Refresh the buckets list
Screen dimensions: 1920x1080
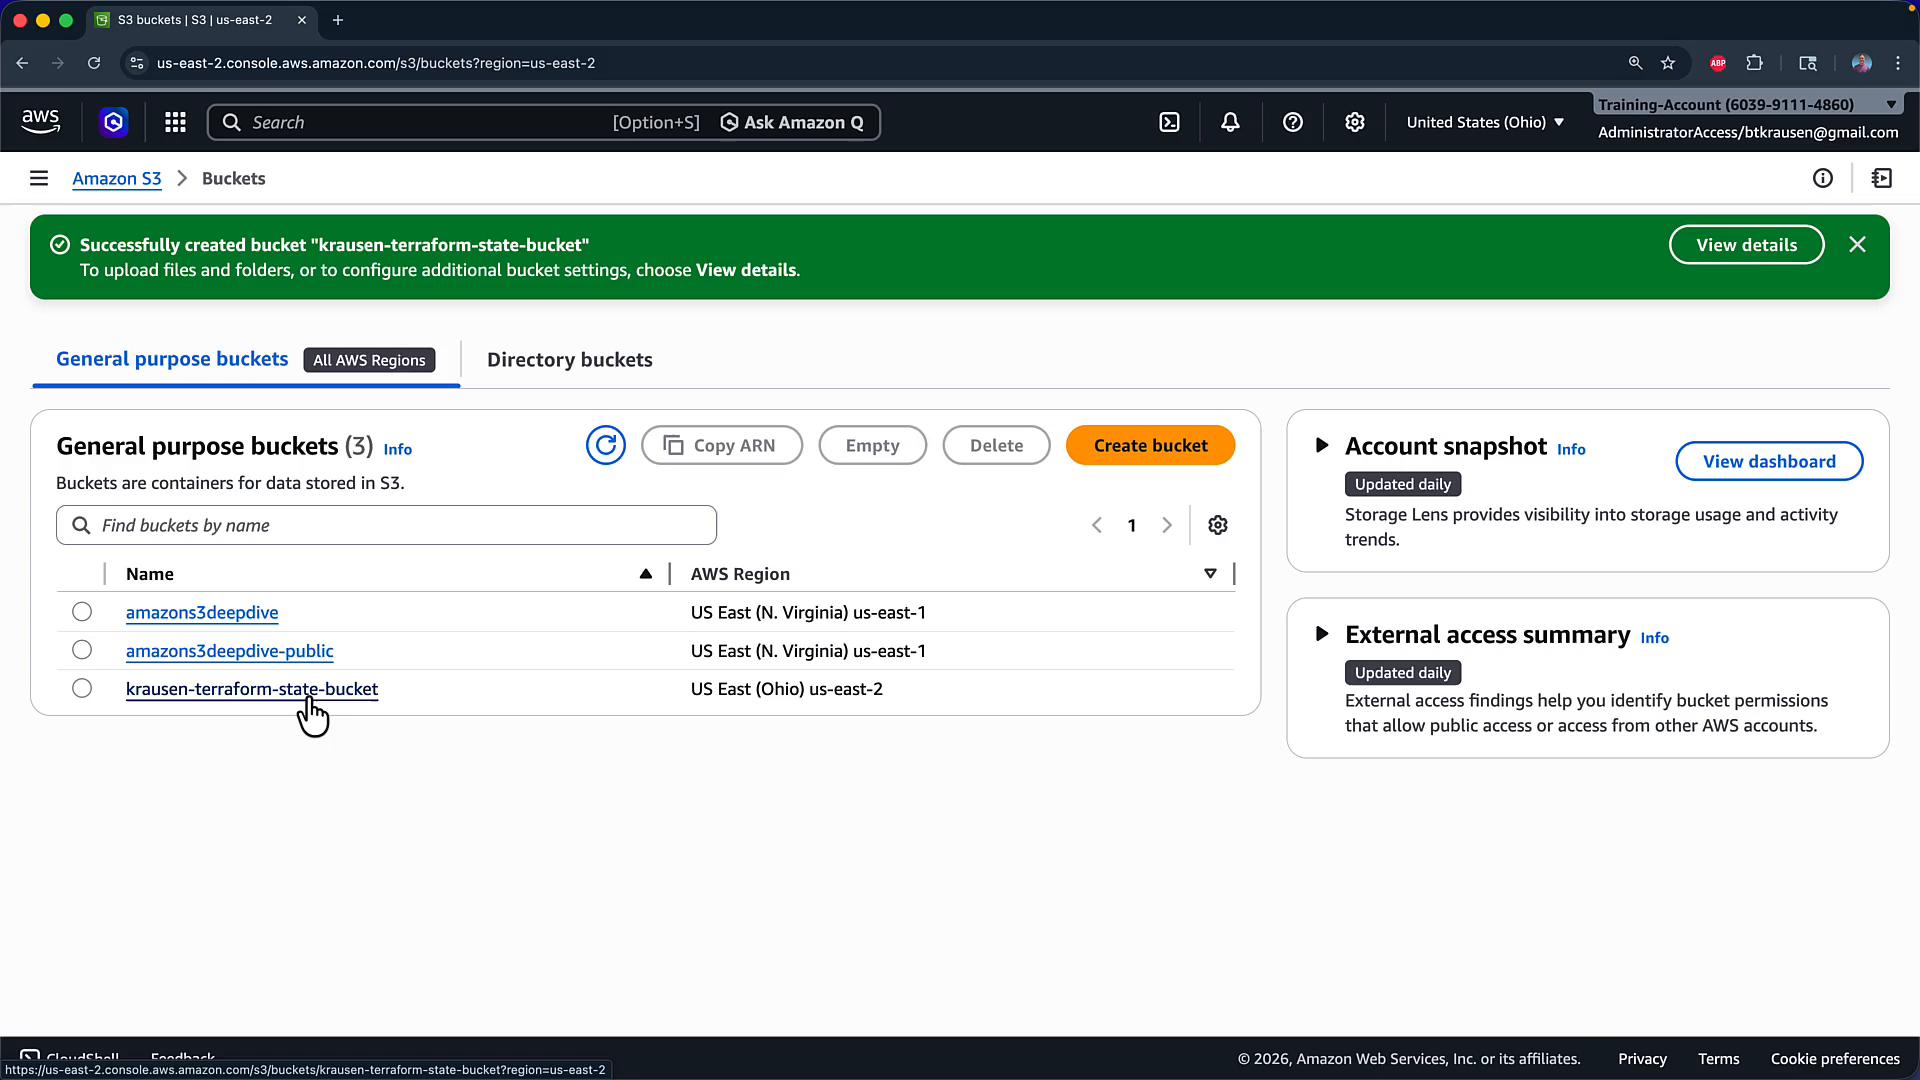pos(606,445)
